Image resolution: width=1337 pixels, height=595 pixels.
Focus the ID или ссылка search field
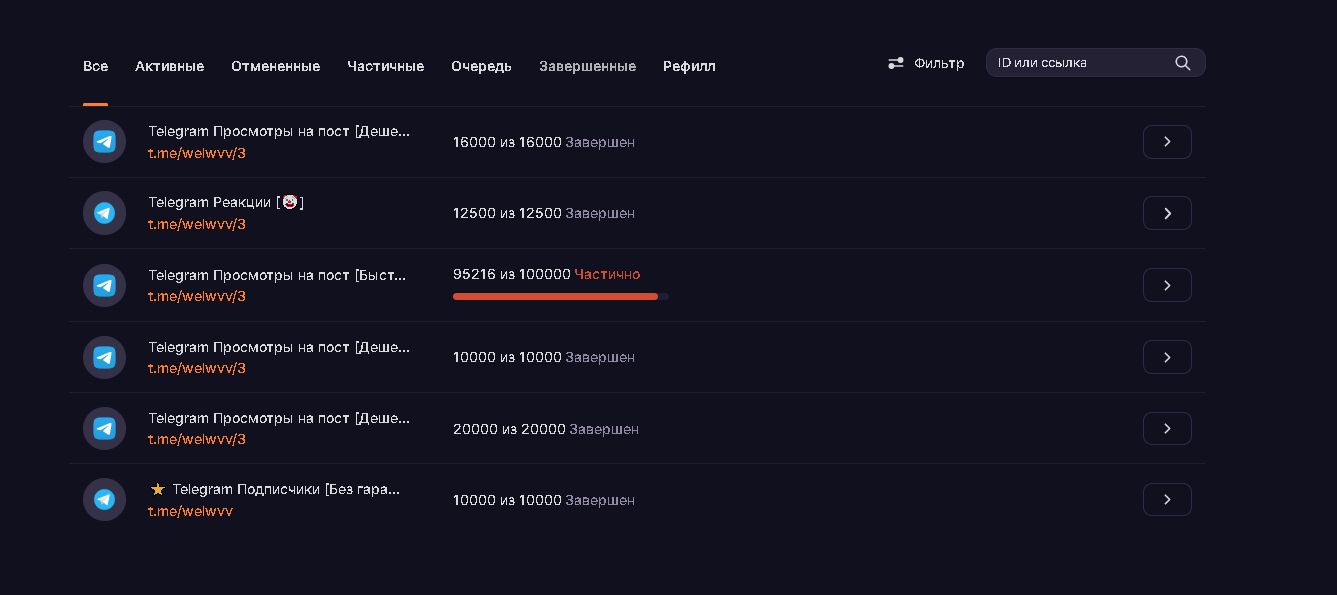(1095, 63)
